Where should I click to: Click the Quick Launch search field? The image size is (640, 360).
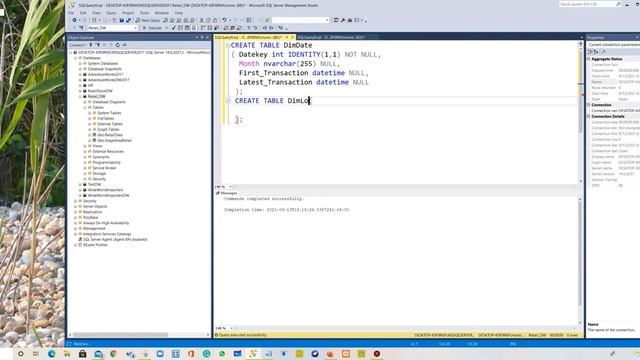click(x=590, y=4)
